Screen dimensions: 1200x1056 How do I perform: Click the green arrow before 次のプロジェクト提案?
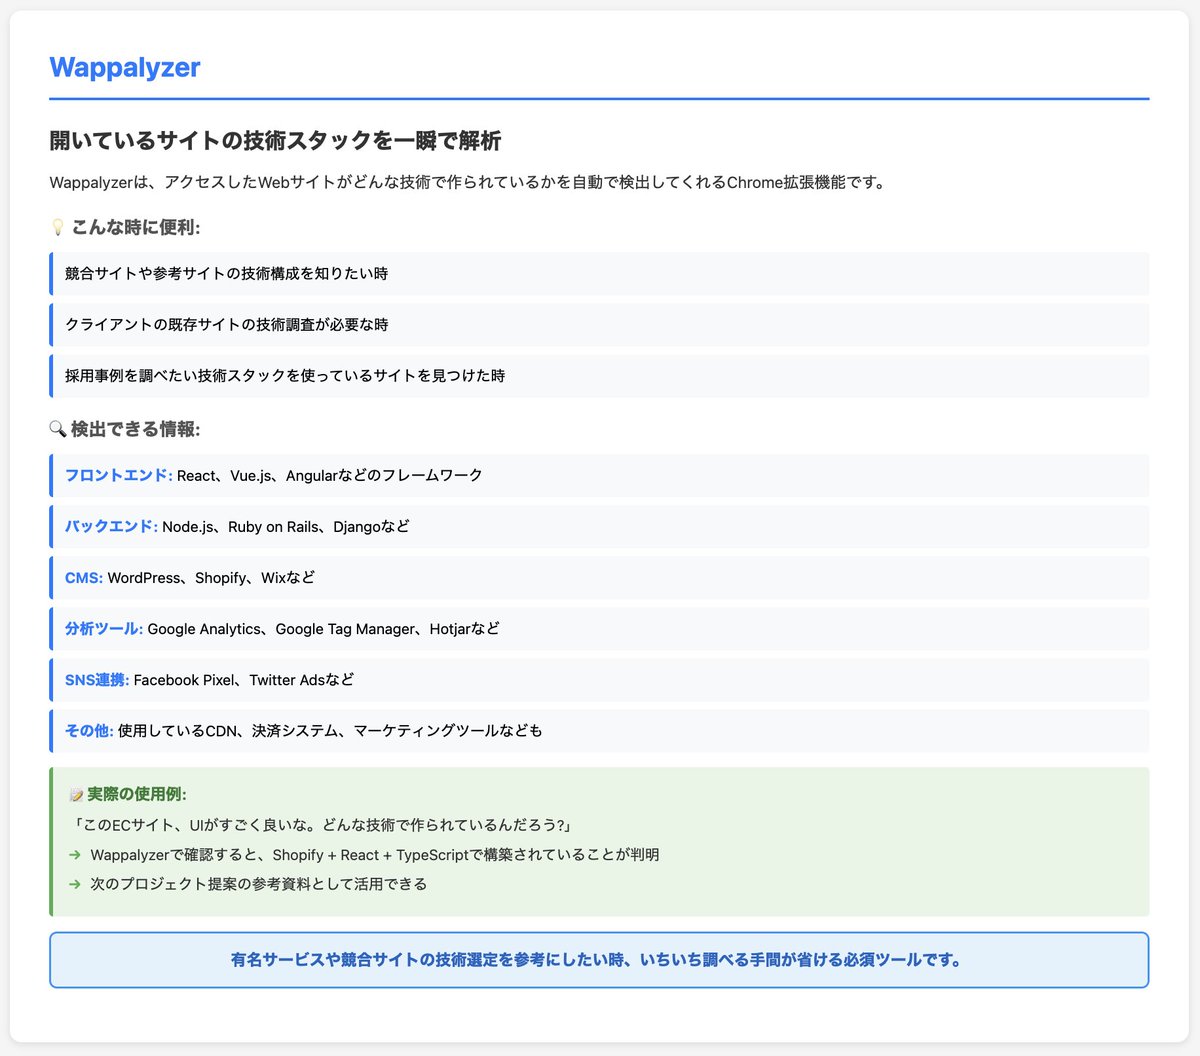pyautogui.click(x=75, y=884)
